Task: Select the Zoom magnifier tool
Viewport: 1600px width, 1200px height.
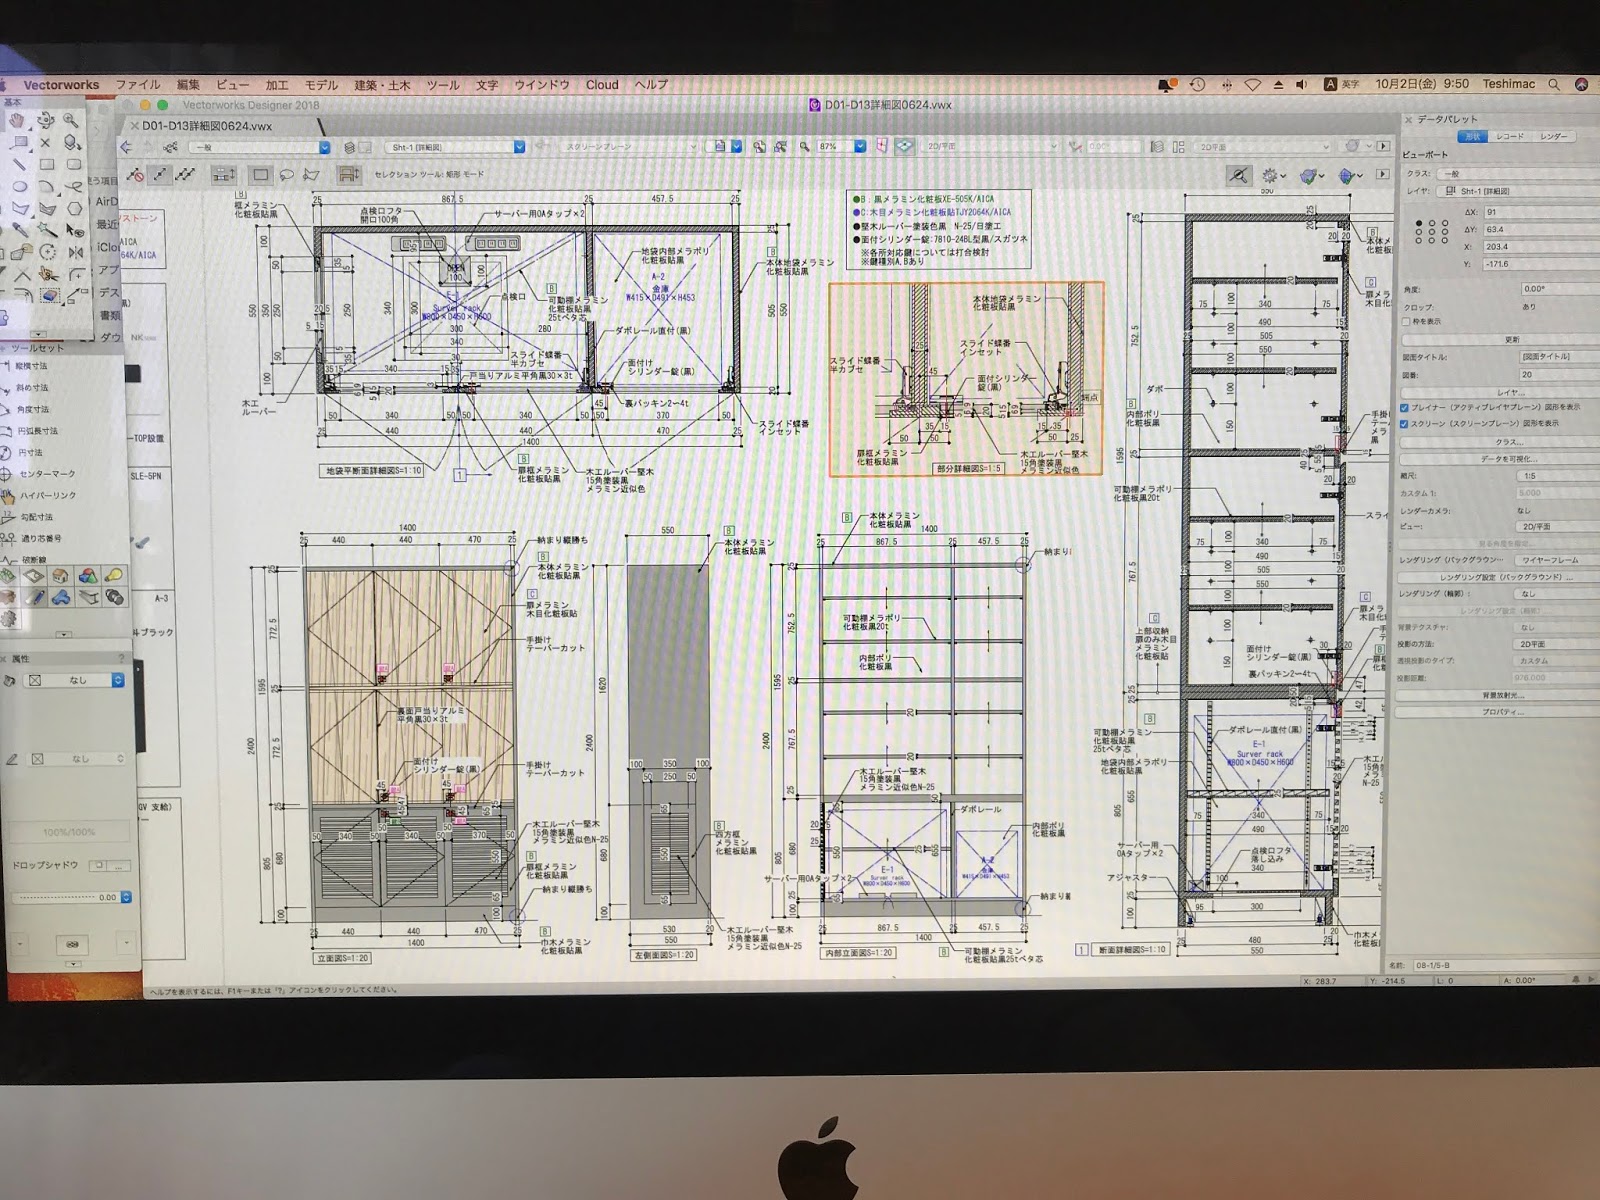Action: tap(70, 120)
